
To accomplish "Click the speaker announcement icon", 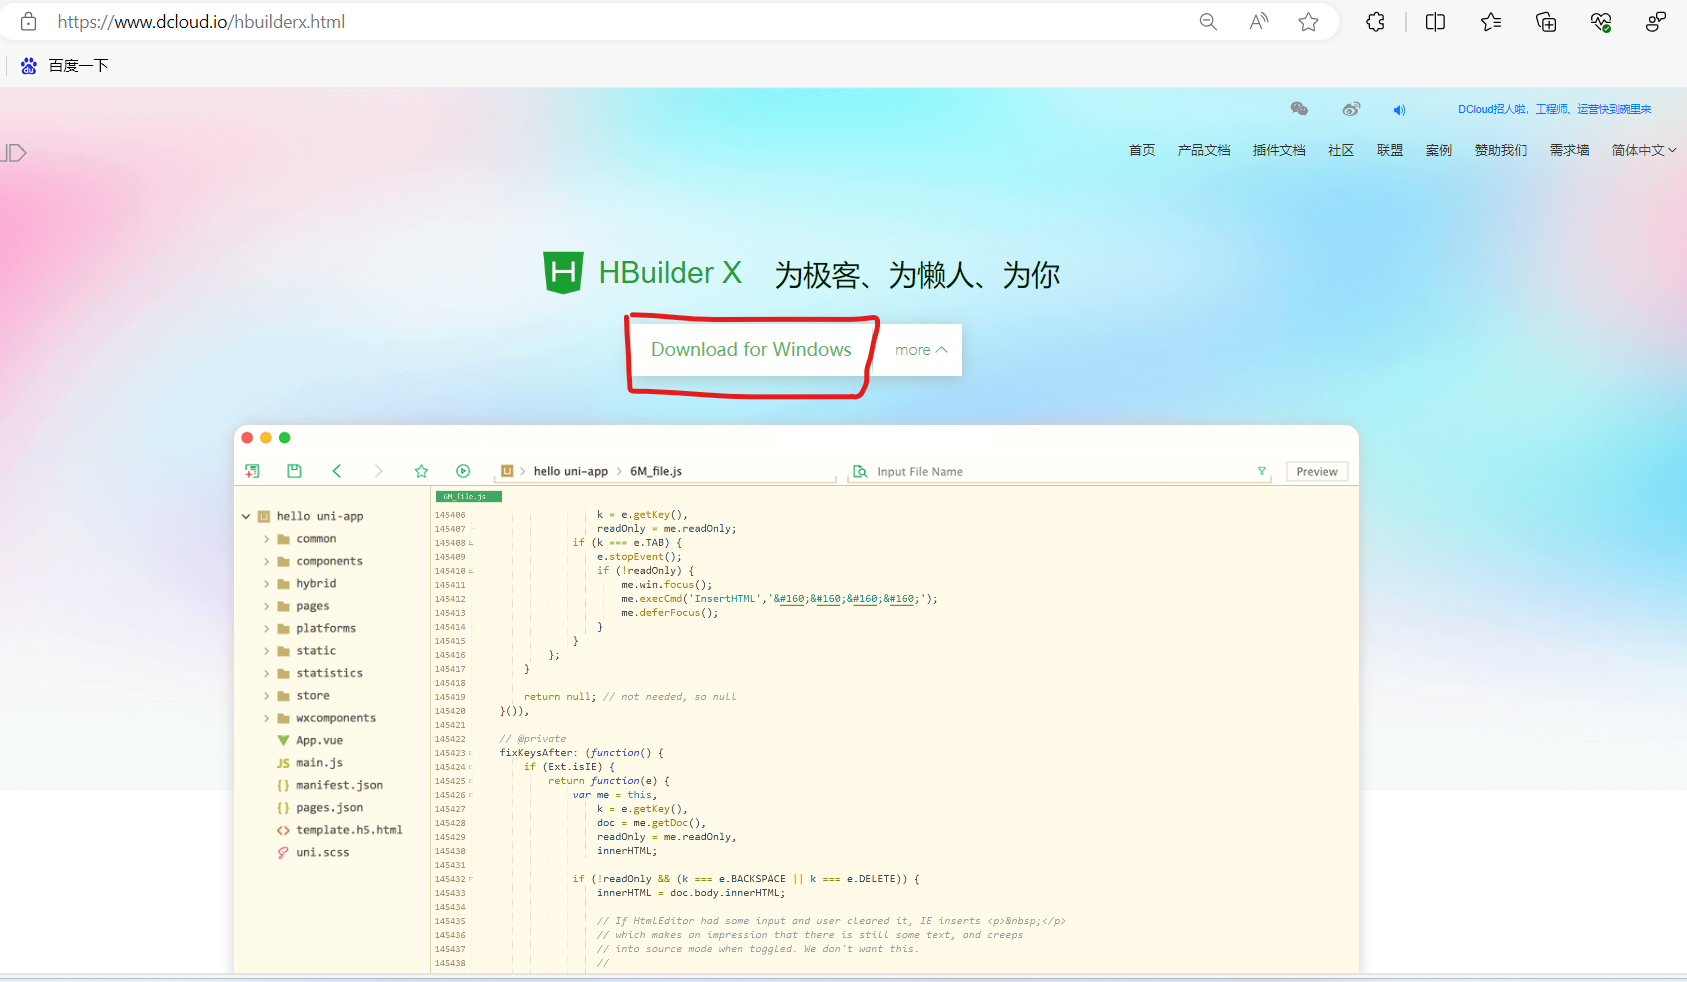I will coord(1399,110).
